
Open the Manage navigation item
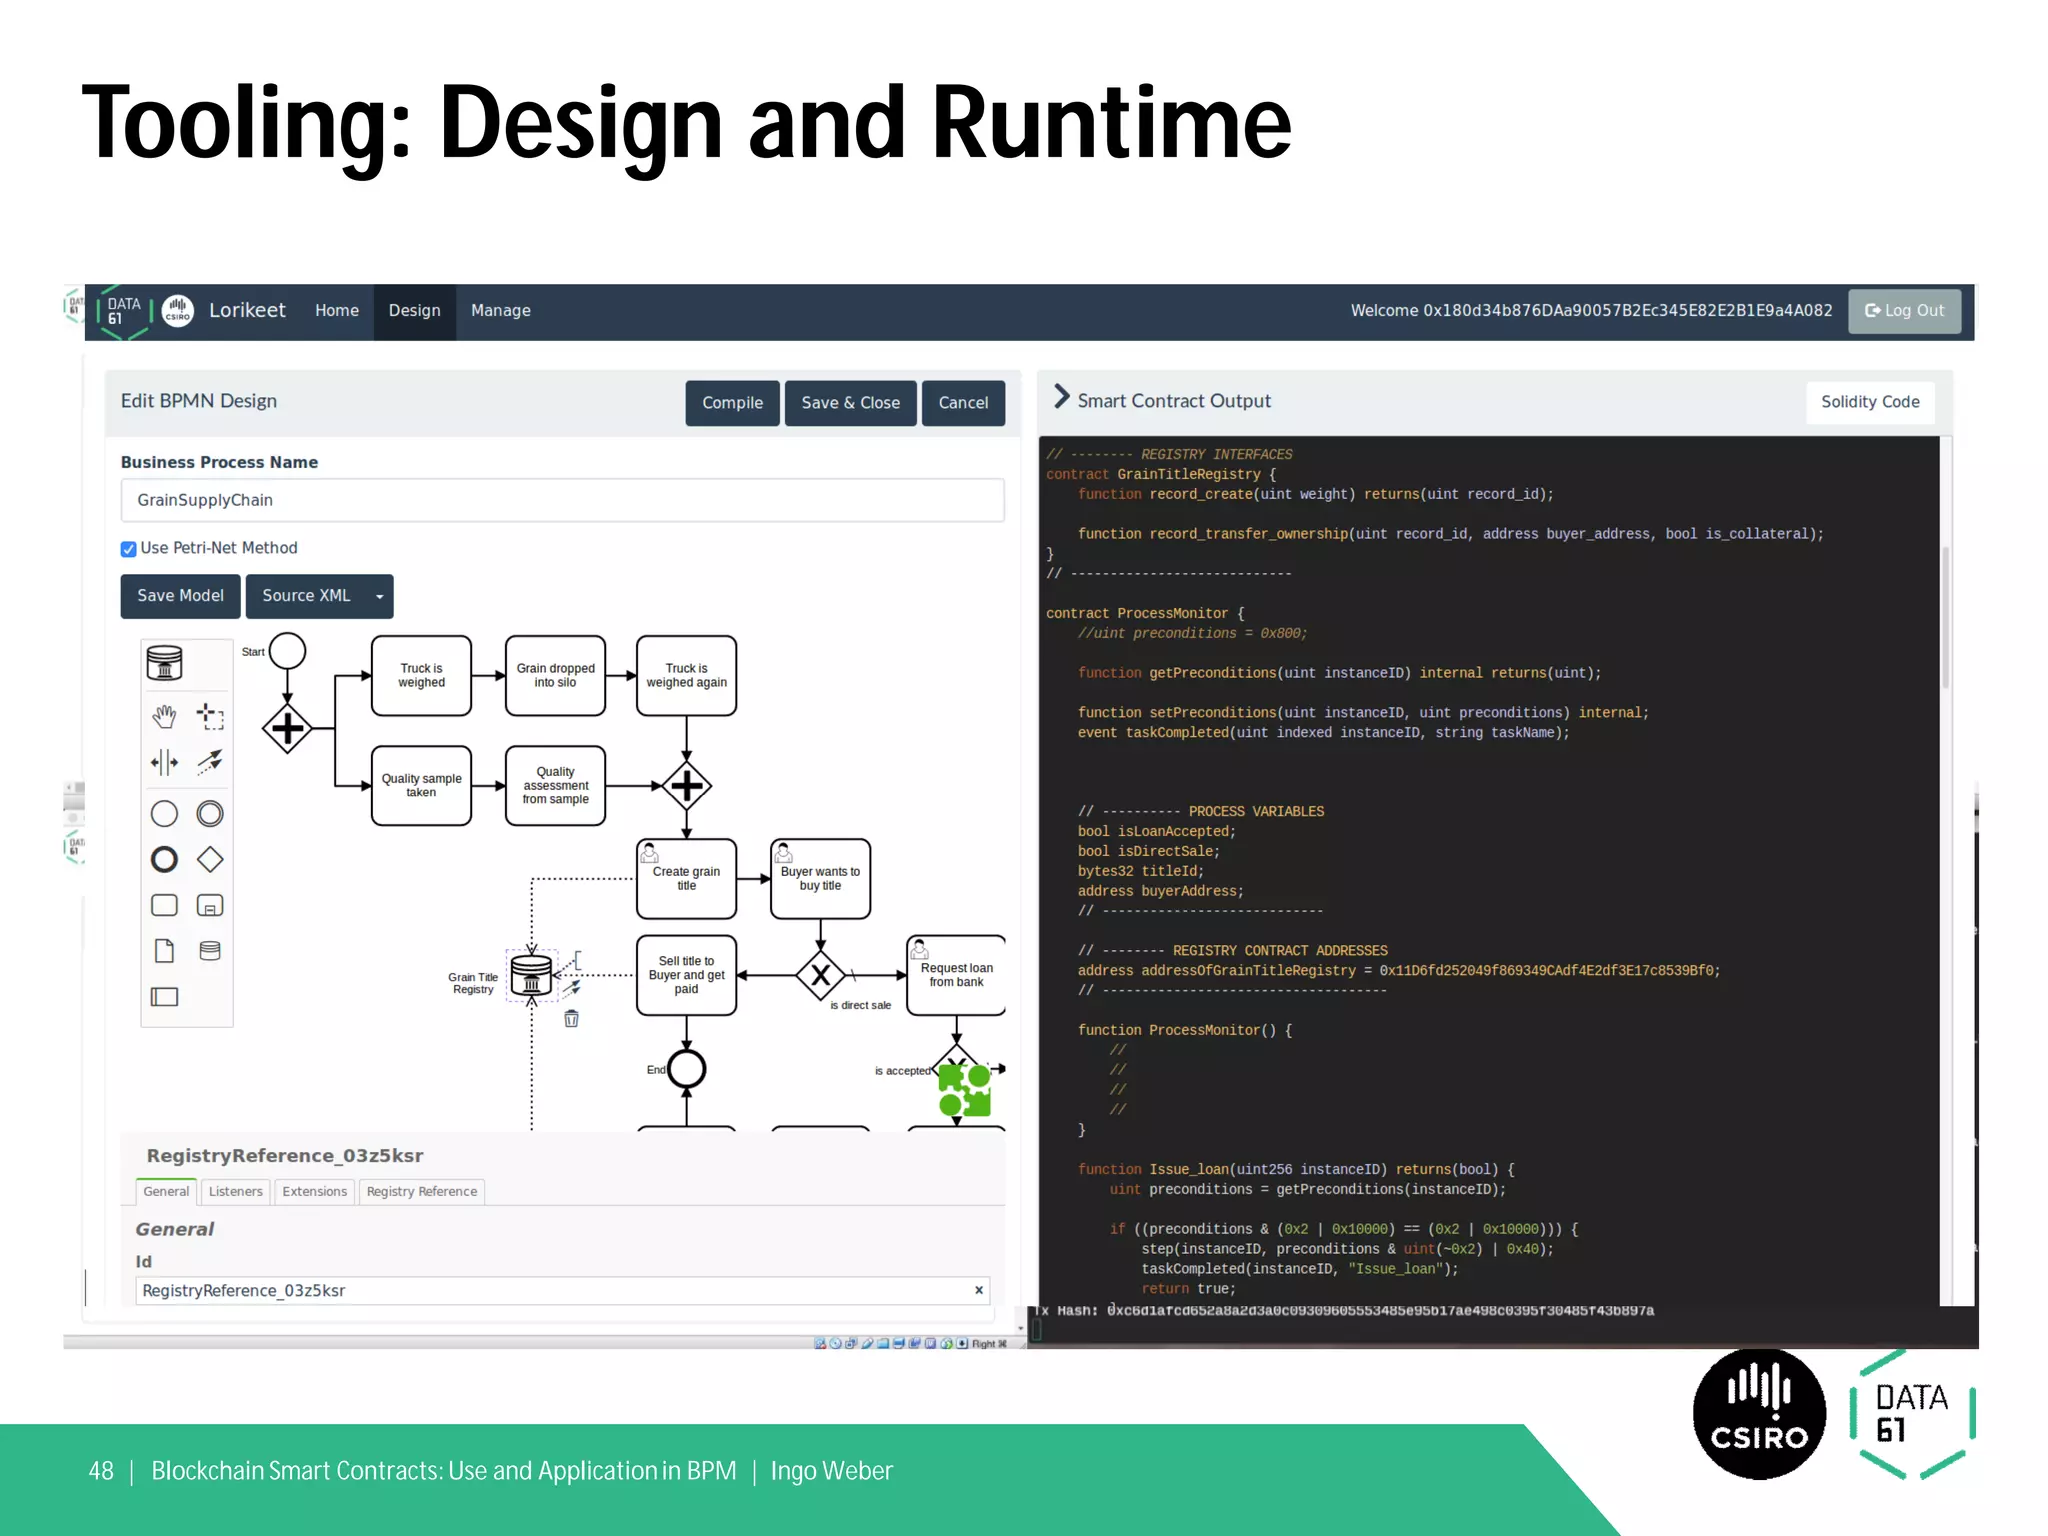[x=501, y=311]
